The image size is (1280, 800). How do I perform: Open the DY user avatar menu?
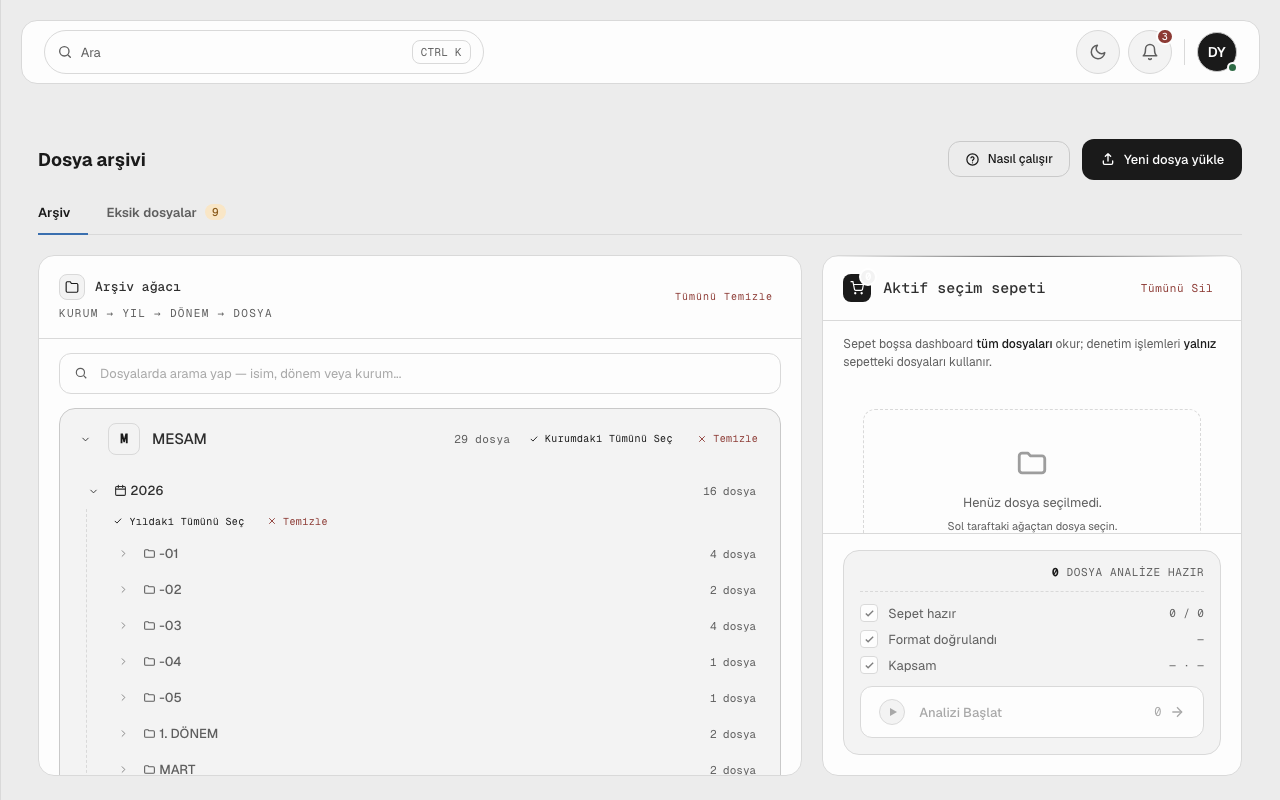[1217, 52]
